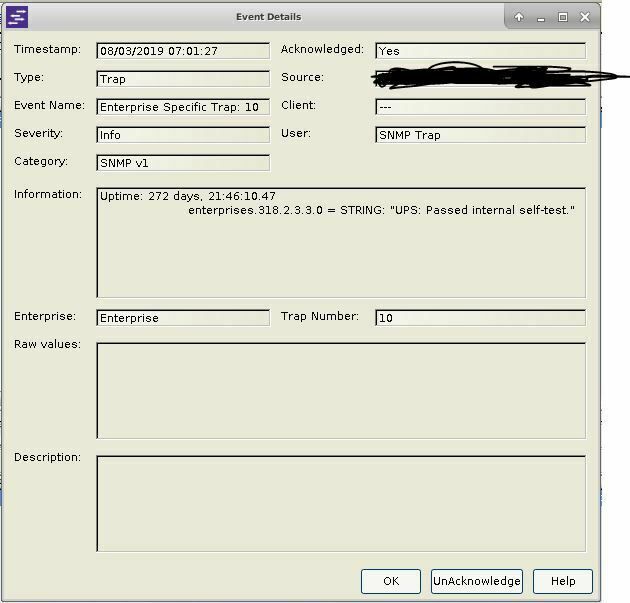Click the Category field showing SNMP v1
Image resolution: width=630 pixels, height=603 pixels.
tap(183, 163)
